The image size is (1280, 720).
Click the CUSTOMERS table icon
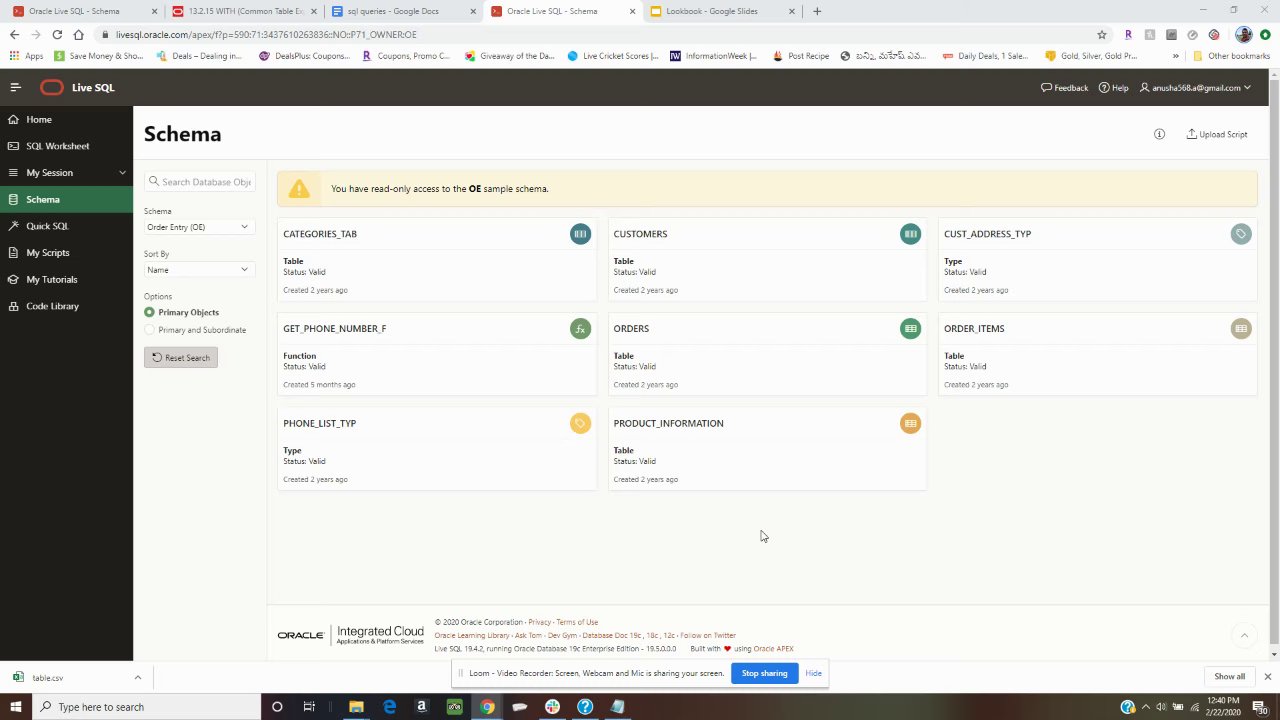point(910,234)
